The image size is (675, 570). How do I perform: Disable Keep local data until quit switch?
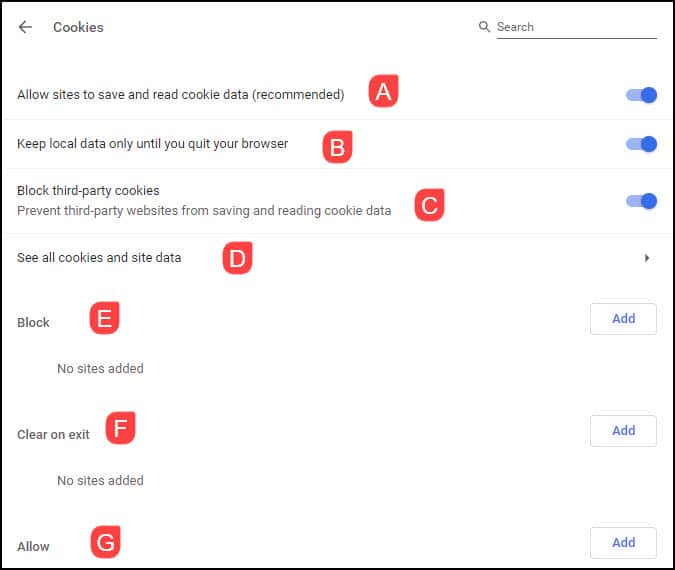641,144
